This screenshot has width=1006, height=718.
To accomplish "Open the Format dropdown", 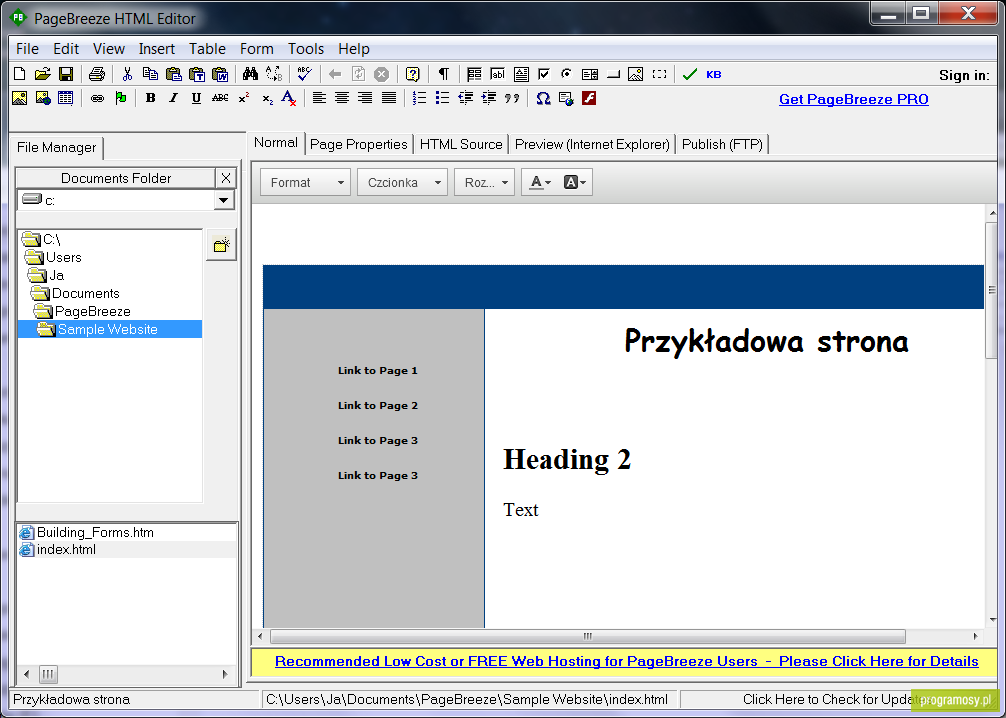I will pyautogui.click(x=305, y=182).
